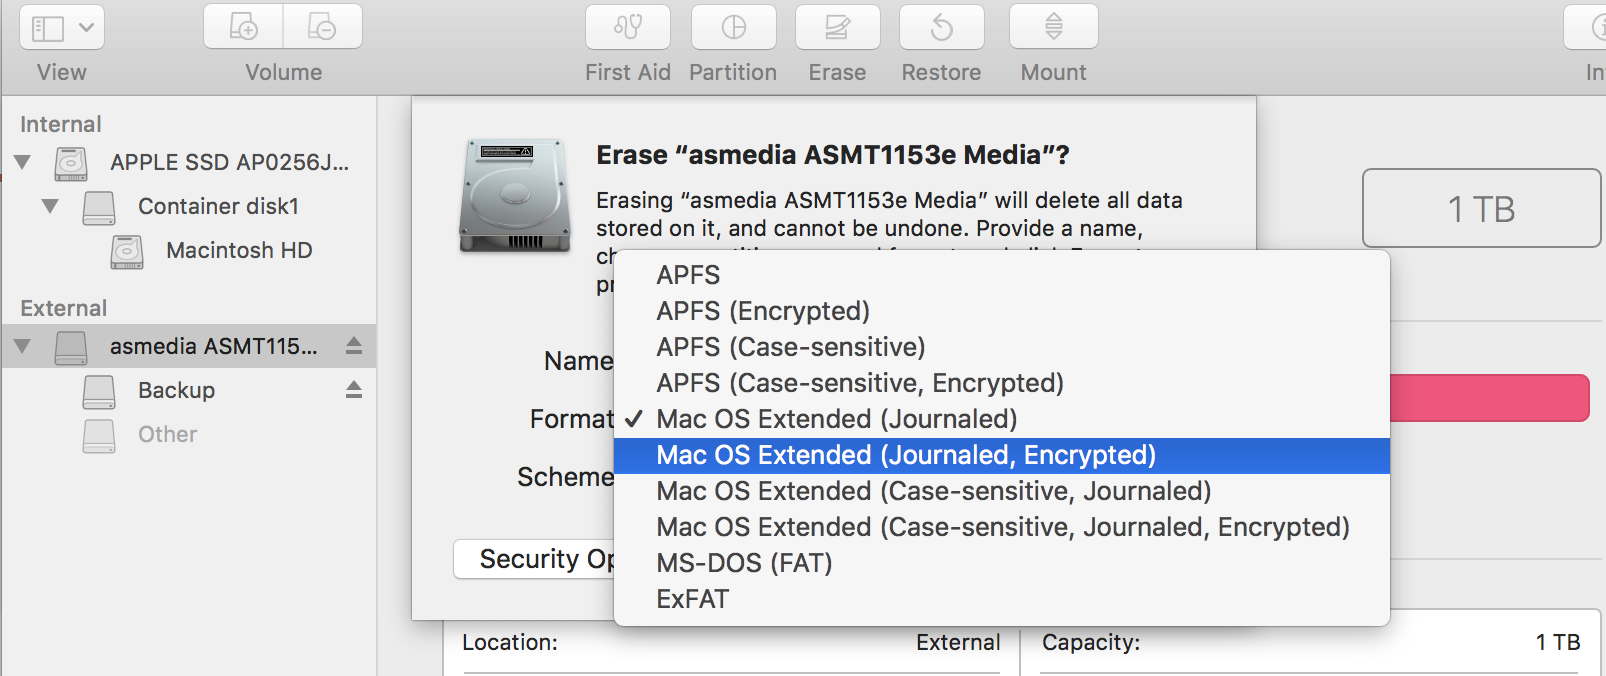Eject the asmedia ASMT115 external disk
Image resolution: width=1606 pixels, height=676 pixels.
coord(354,346)
